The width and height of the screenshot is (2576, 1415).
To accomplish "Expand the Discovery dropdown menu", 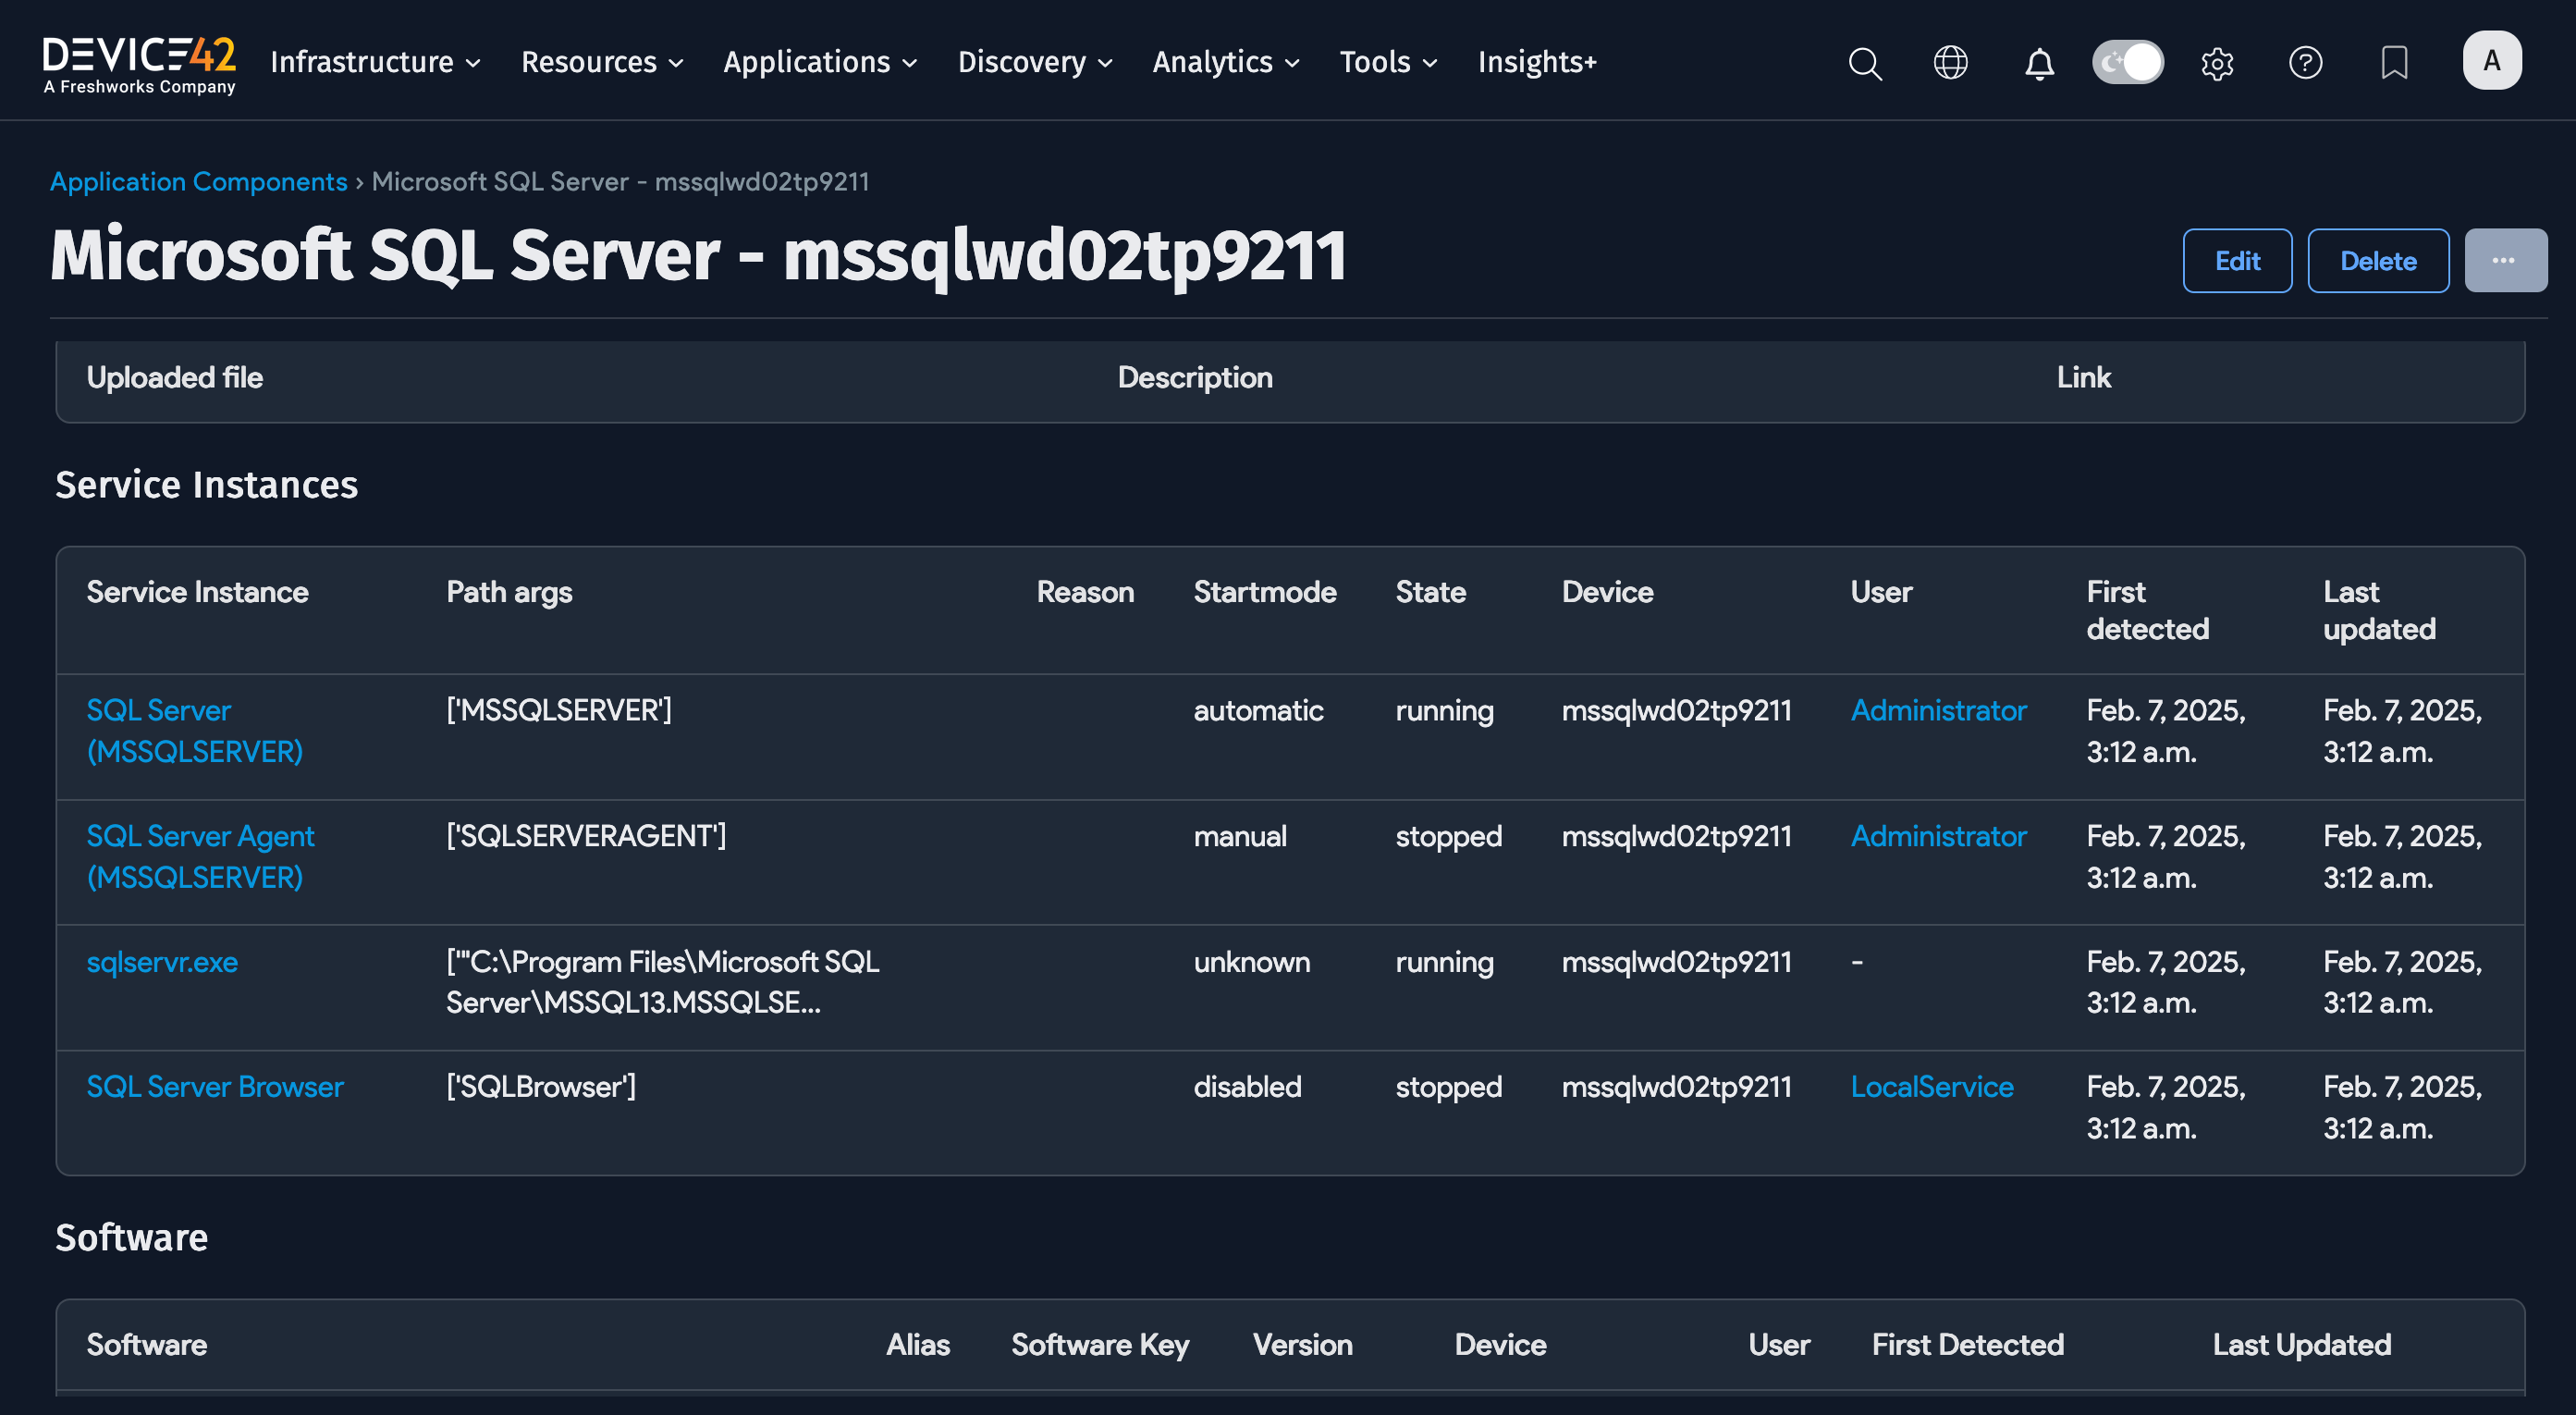I will (x=1034, y=62).
